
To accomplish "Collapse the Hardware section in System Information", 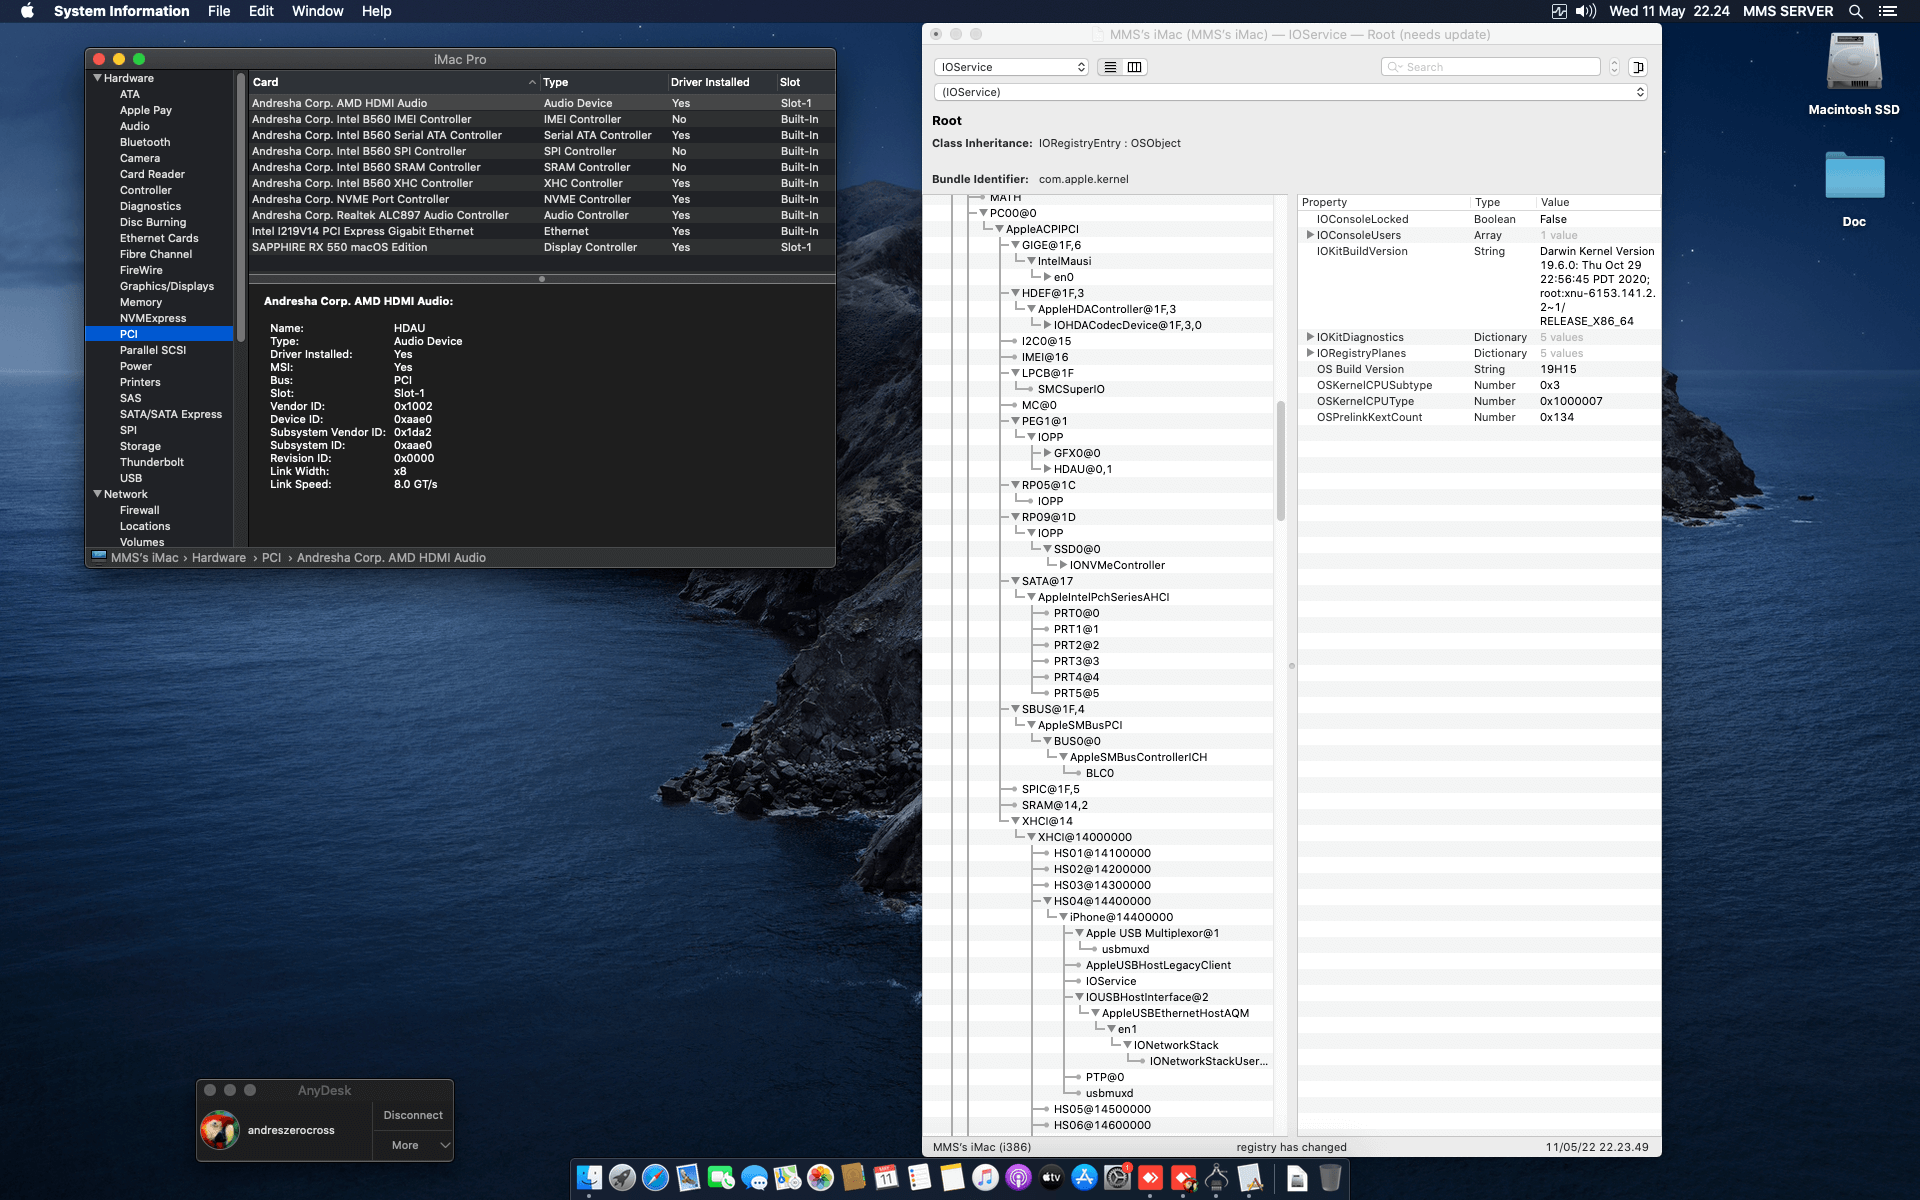I will tap(97, 78).
